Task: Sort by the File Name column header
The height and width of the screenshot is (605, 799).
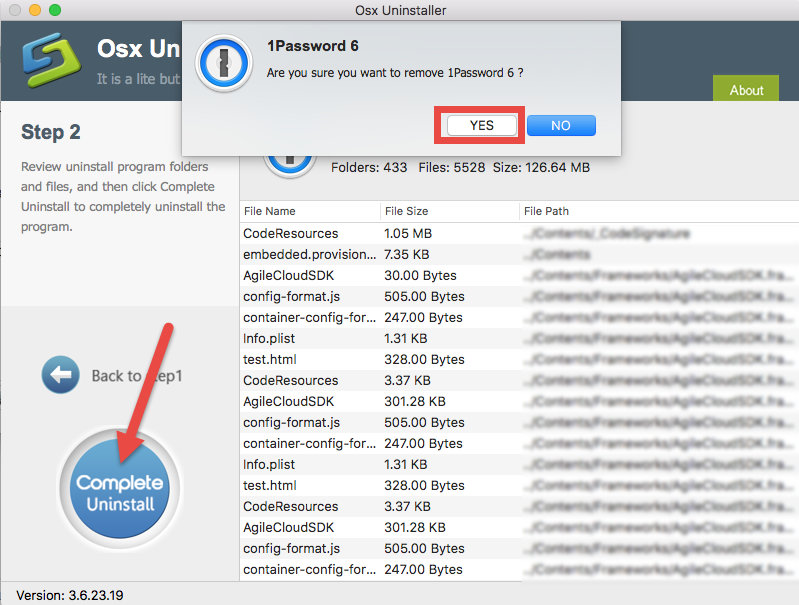Action: [x=310, y=211]
